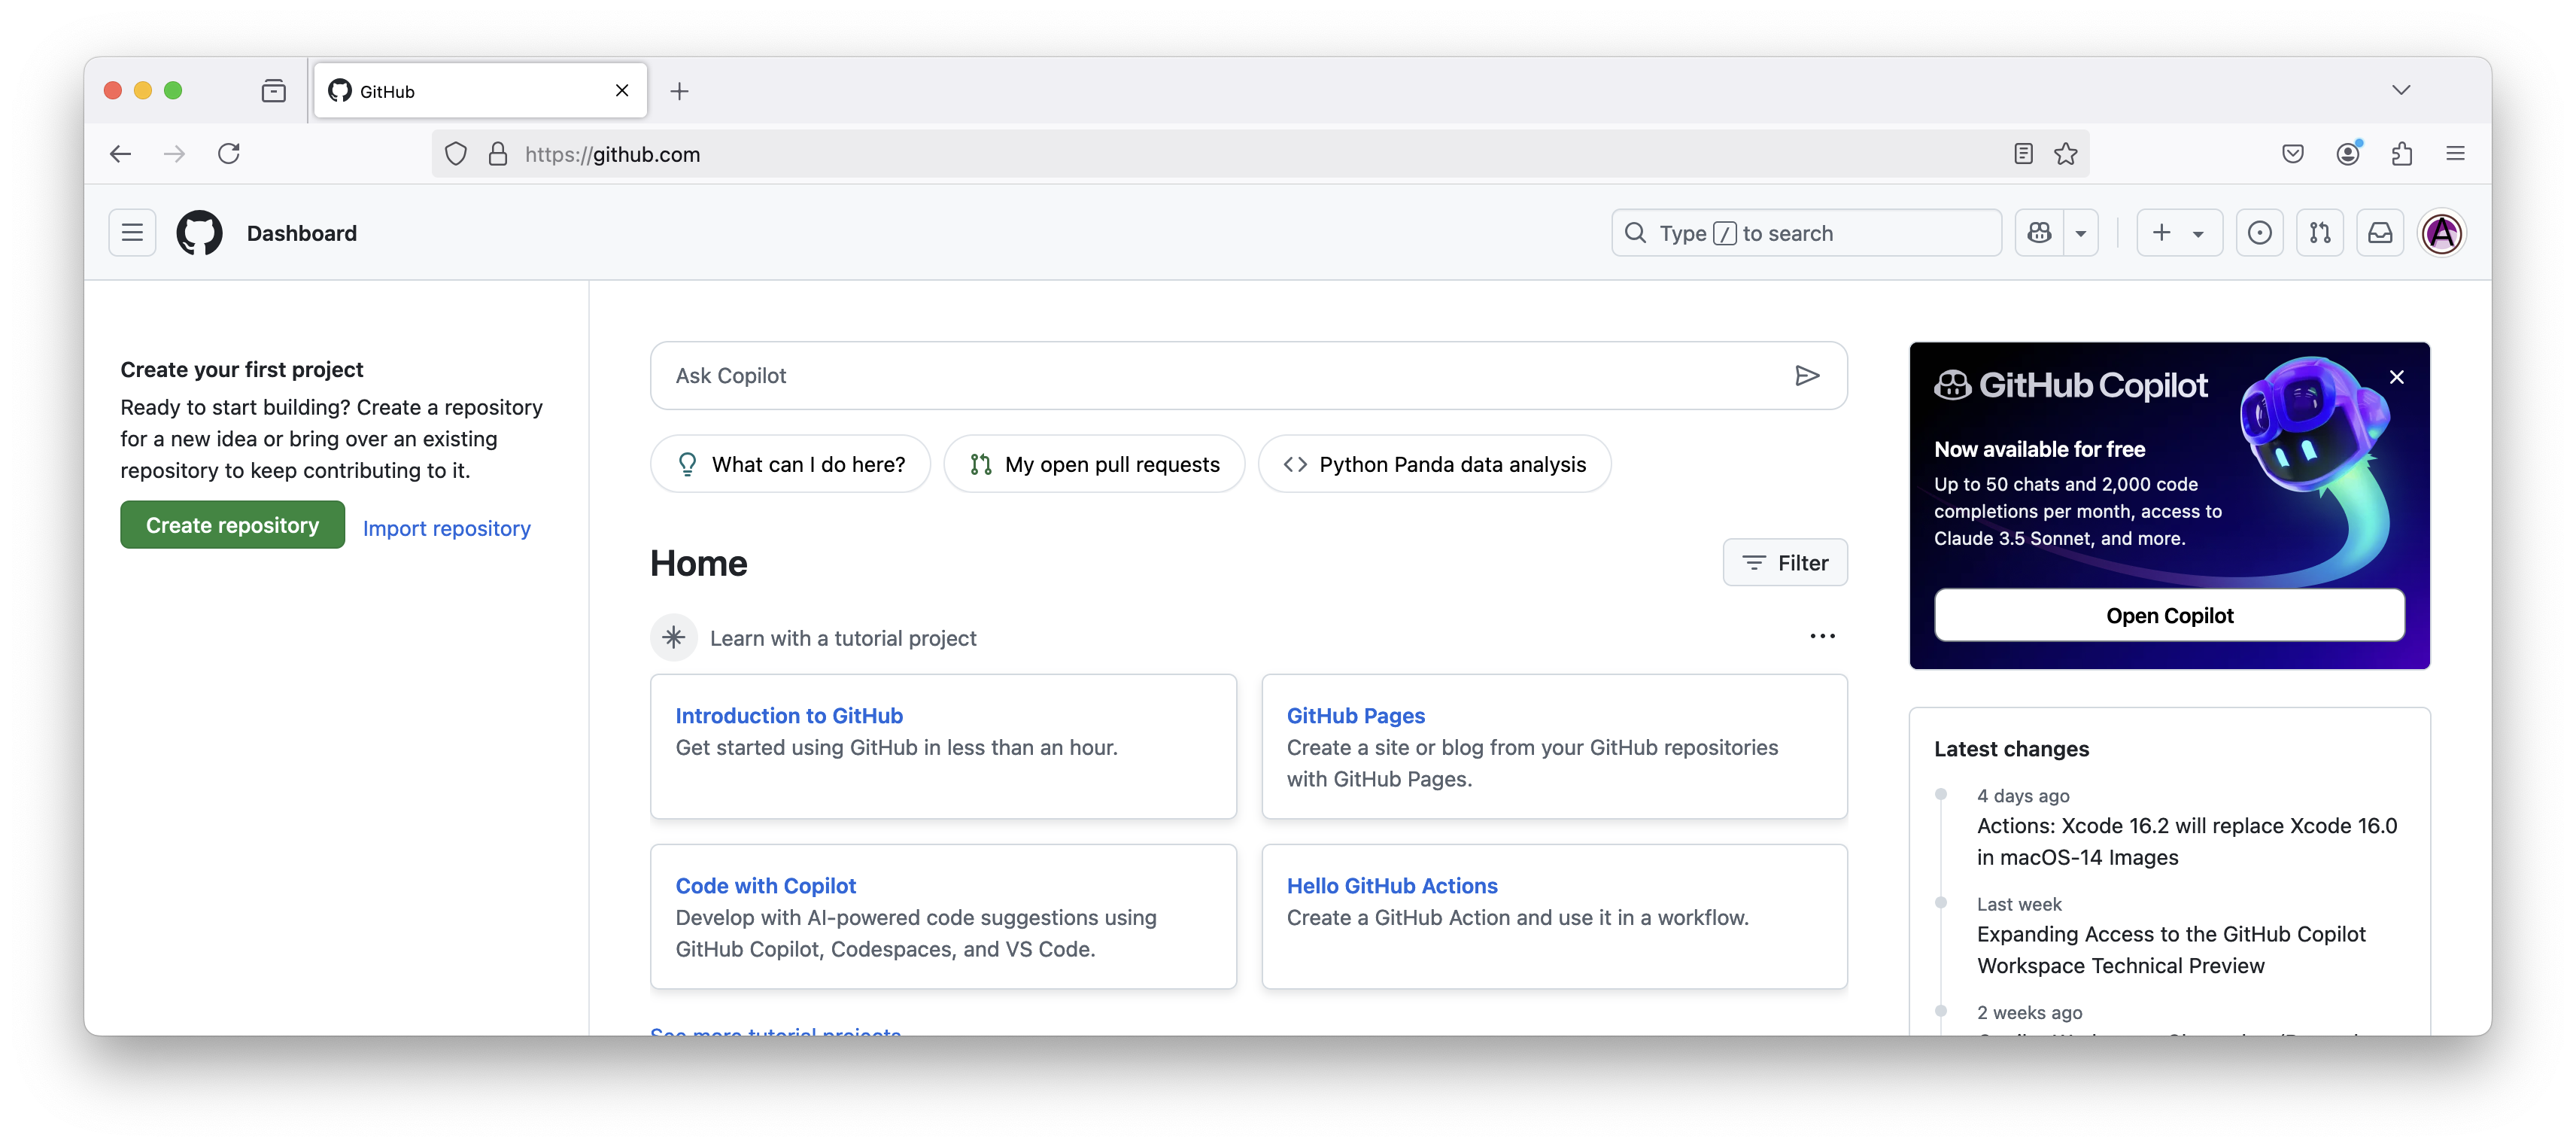2576x1147 pixels.
Task: Open the Pull requests header icon
Action: click(x=2320, y=233)
